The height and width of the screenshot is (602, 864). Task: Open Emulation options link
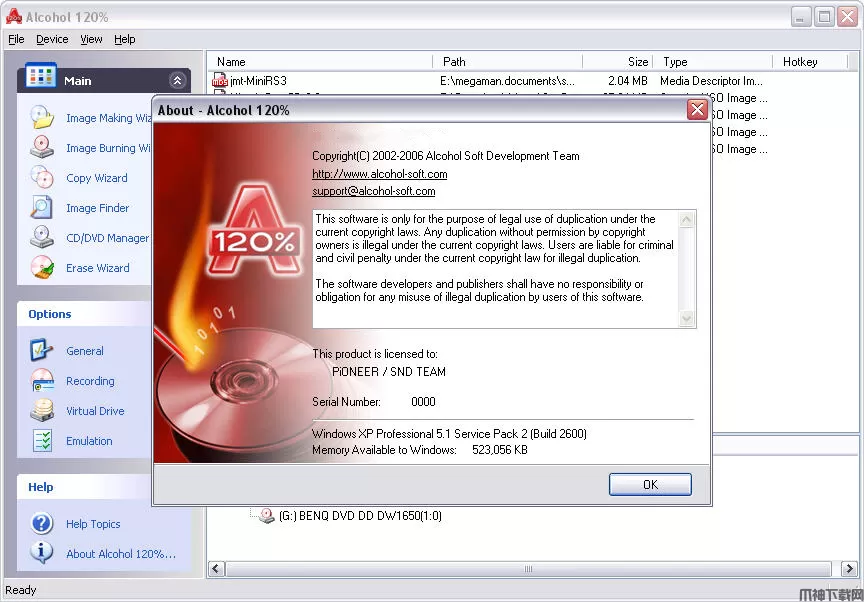(89, 441)
